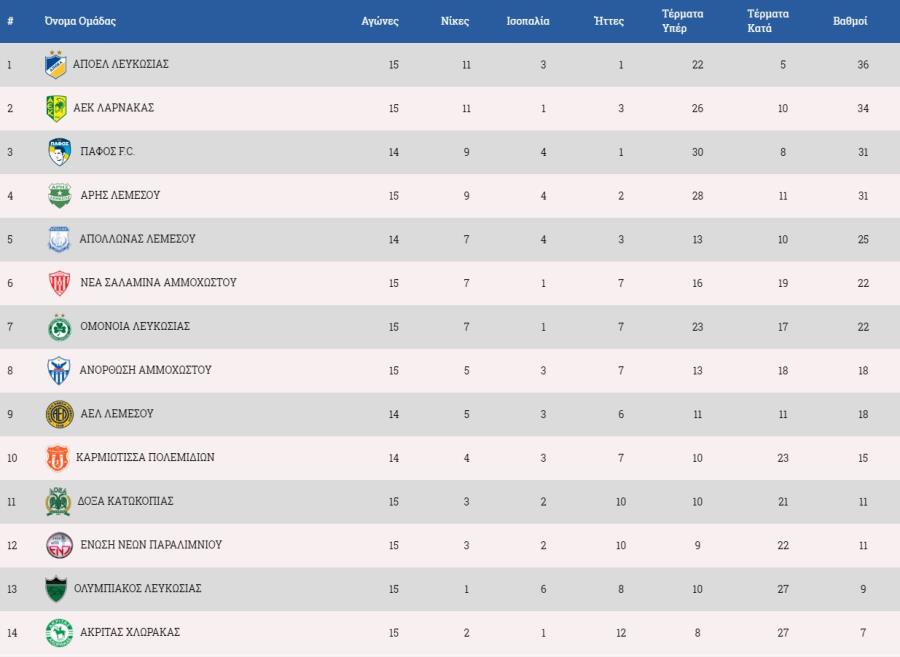
Task: Sort by the Ισοπαλία column header
Action: [x=527, y=21]
